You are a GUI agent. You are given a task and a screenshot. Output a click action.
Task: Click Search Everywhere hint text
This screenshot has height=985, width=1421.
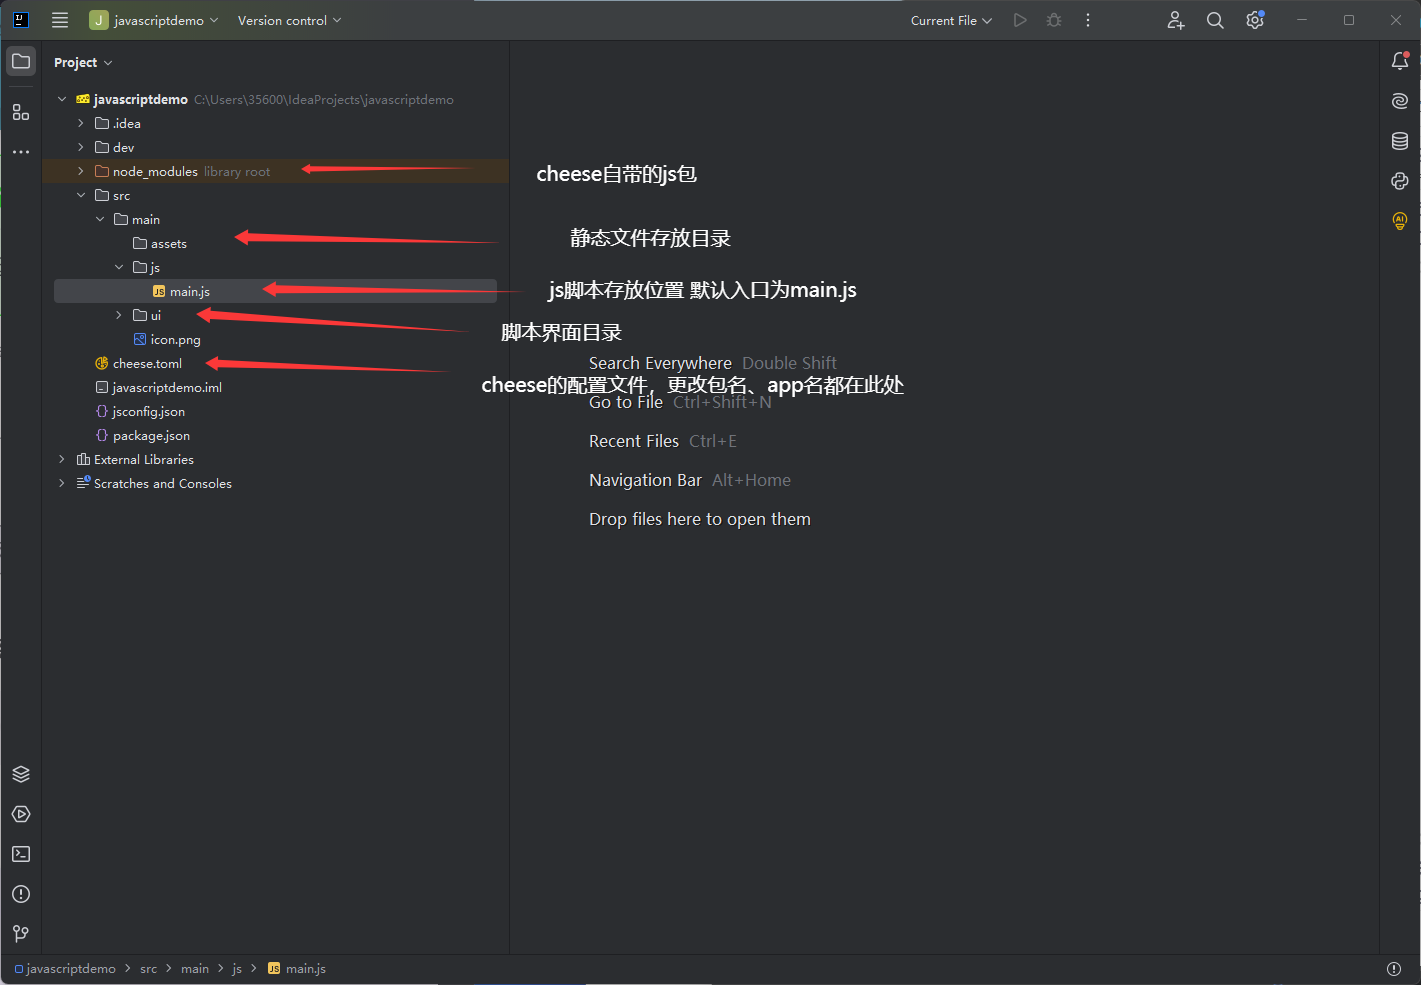(660, 363)
